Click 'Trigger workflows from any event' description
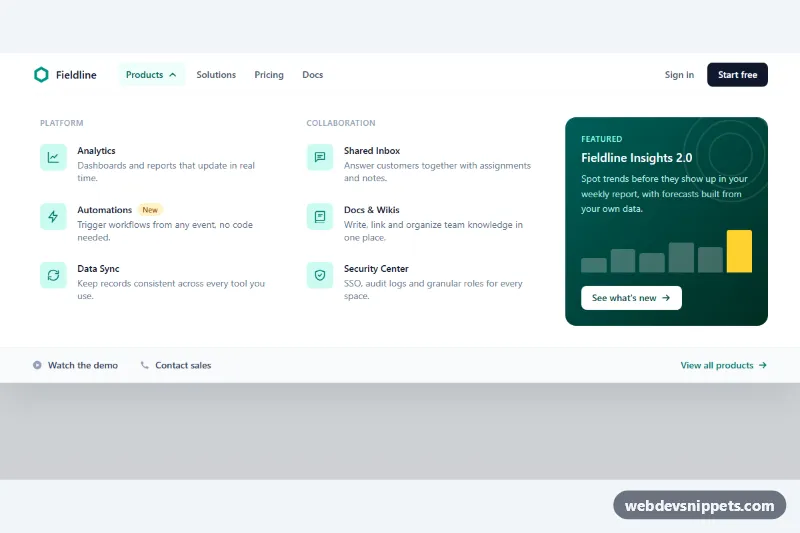Screen dimensions: 800x533 click(x=165, y=231)
